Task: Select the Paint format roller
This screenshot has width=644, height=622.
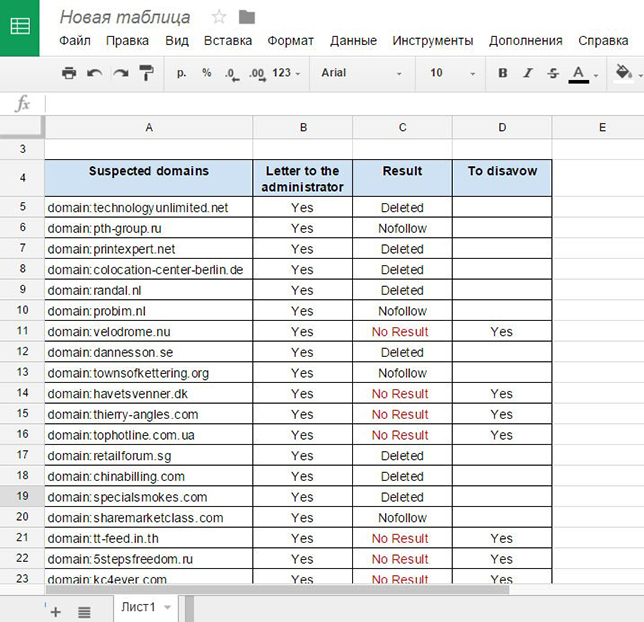Action: coord(147,73)
